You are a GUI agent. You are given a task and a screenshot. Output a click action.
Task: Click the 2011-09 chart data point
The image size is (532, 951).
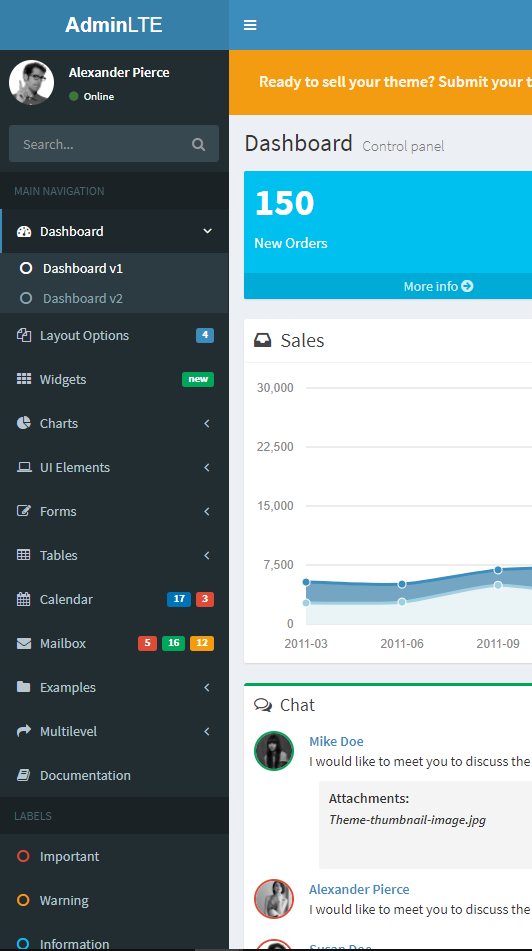pos(498,570)
